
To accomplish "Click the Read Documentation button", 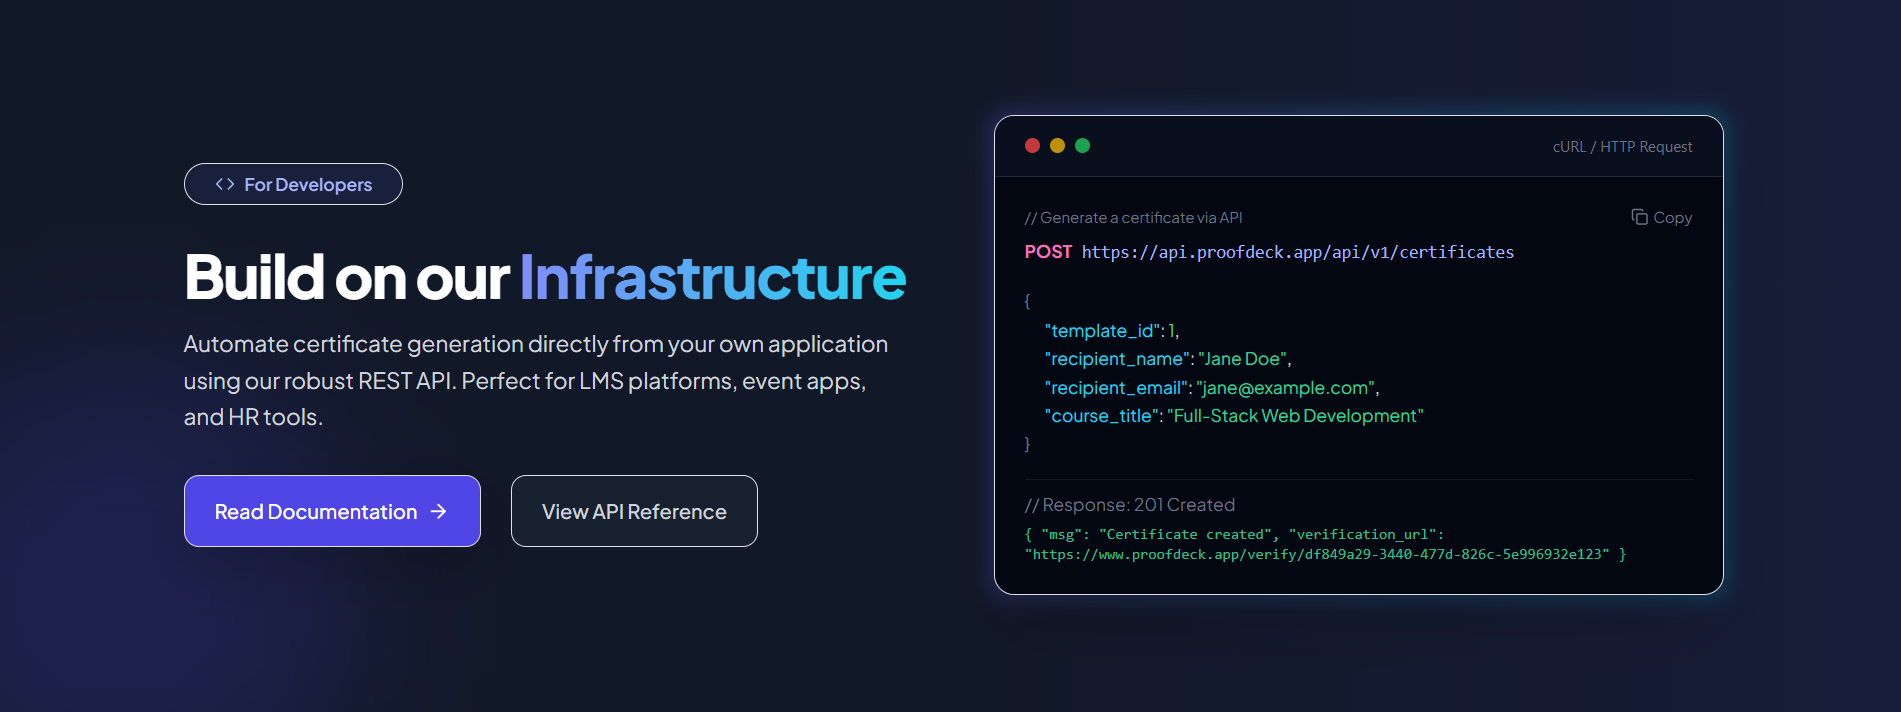I will [332, 511].
